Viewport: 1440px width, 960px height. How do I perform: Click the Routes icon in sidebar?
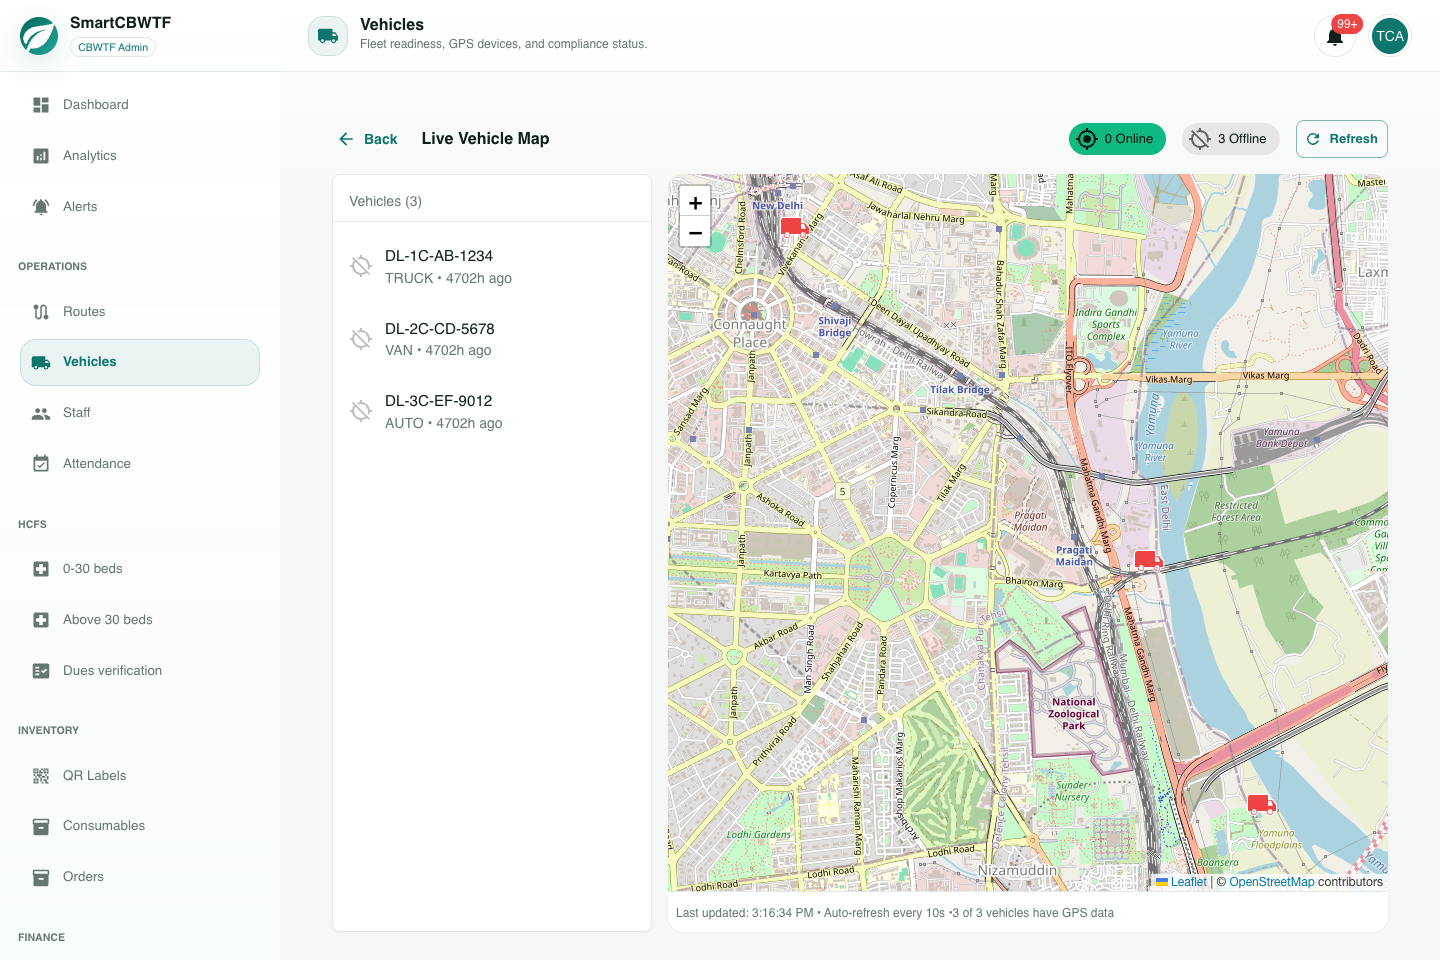41,312
